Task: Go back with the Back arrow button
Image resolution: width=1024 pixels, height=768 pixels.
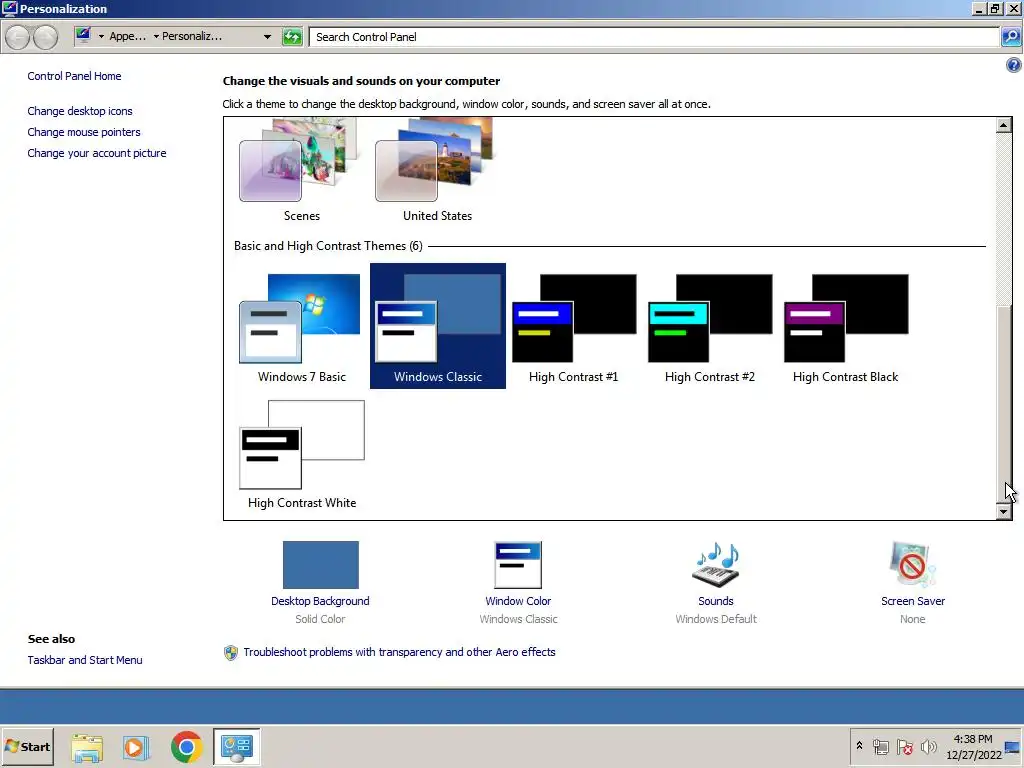Action: [x=18, y=37]
